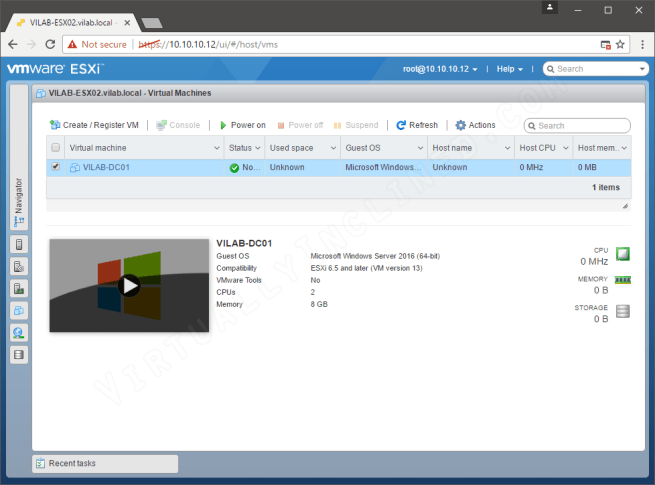
Task: Expand the global search dropdown arrow
Action: pyautogui.click(x=642, y=69)
